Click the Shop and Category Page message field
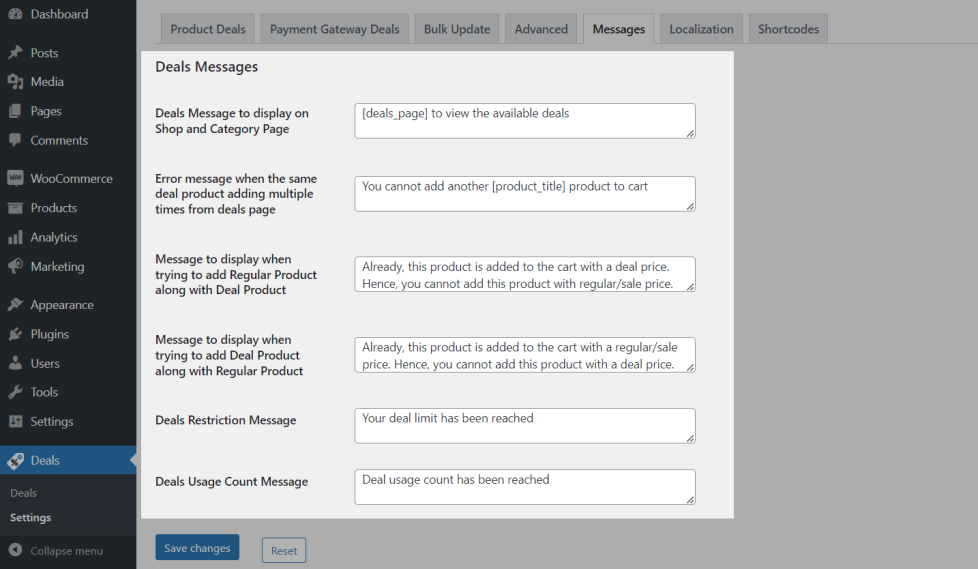Image resolution: width=978 pixels, height=569 pixels. click(x=524, y=120)
